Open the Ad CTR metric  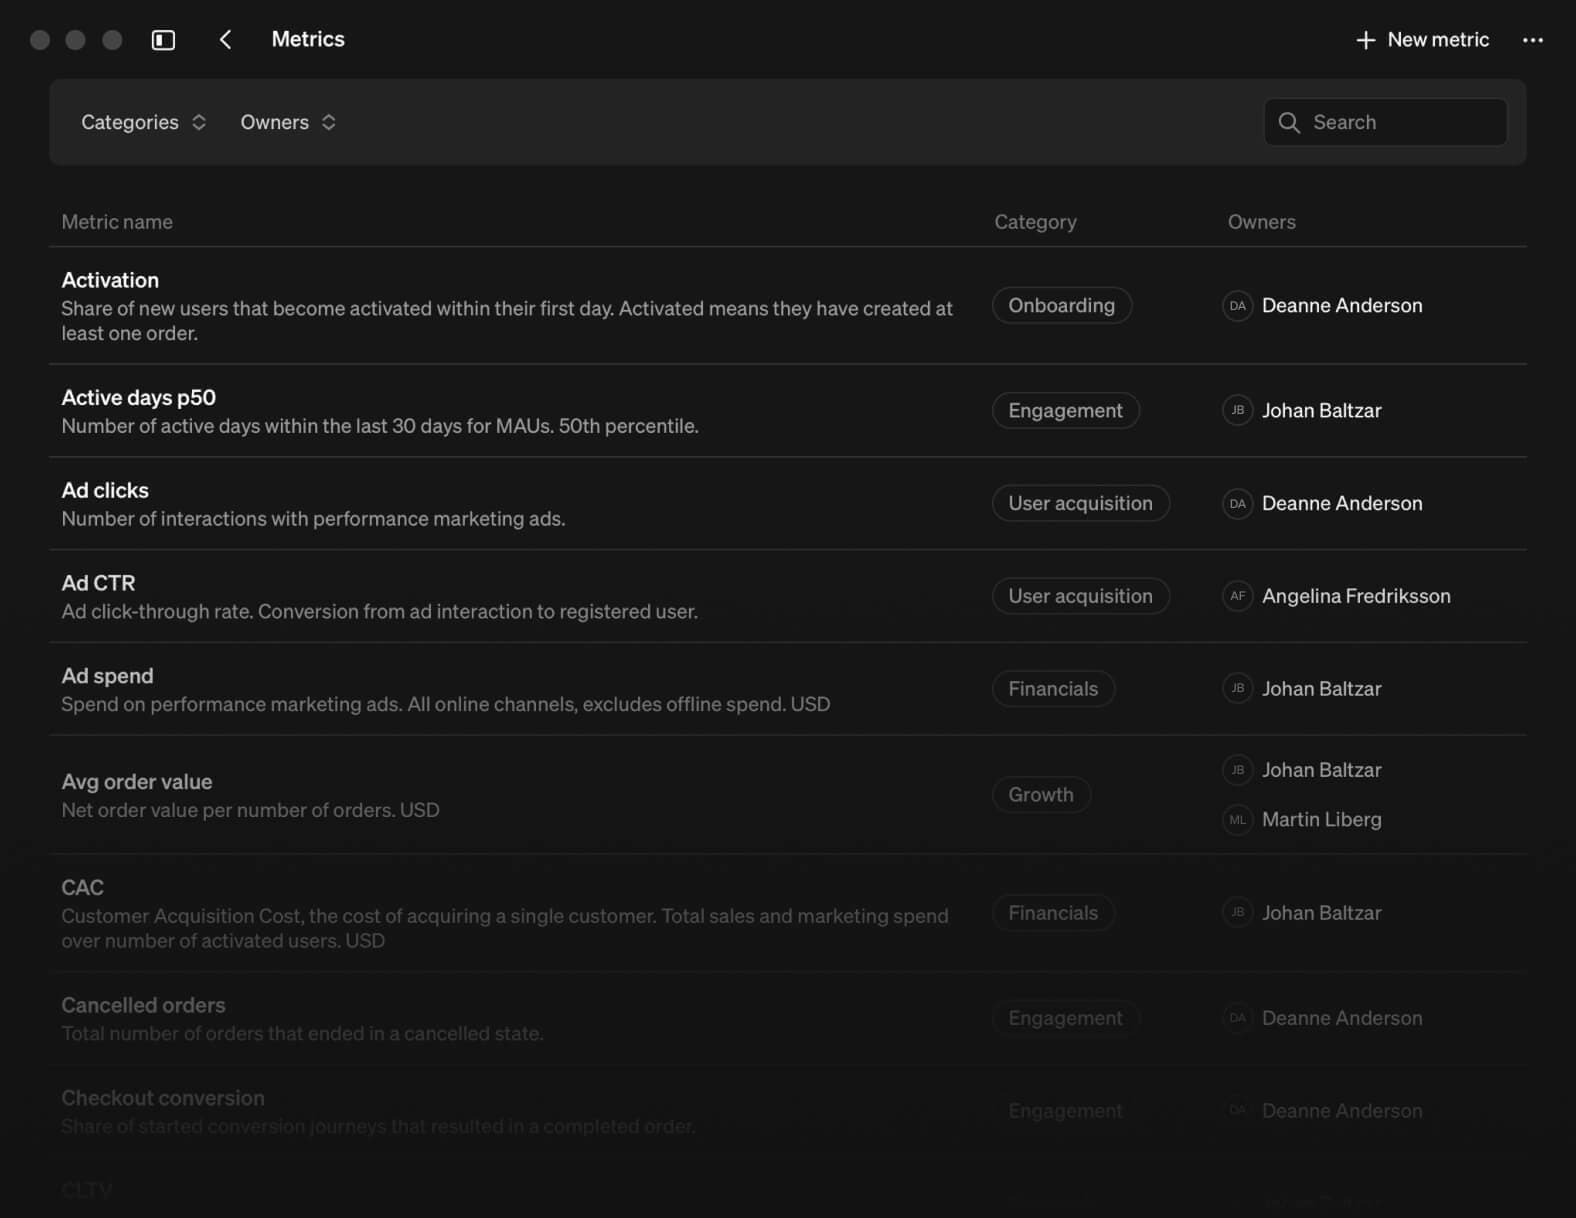click(x=98, y=583)
